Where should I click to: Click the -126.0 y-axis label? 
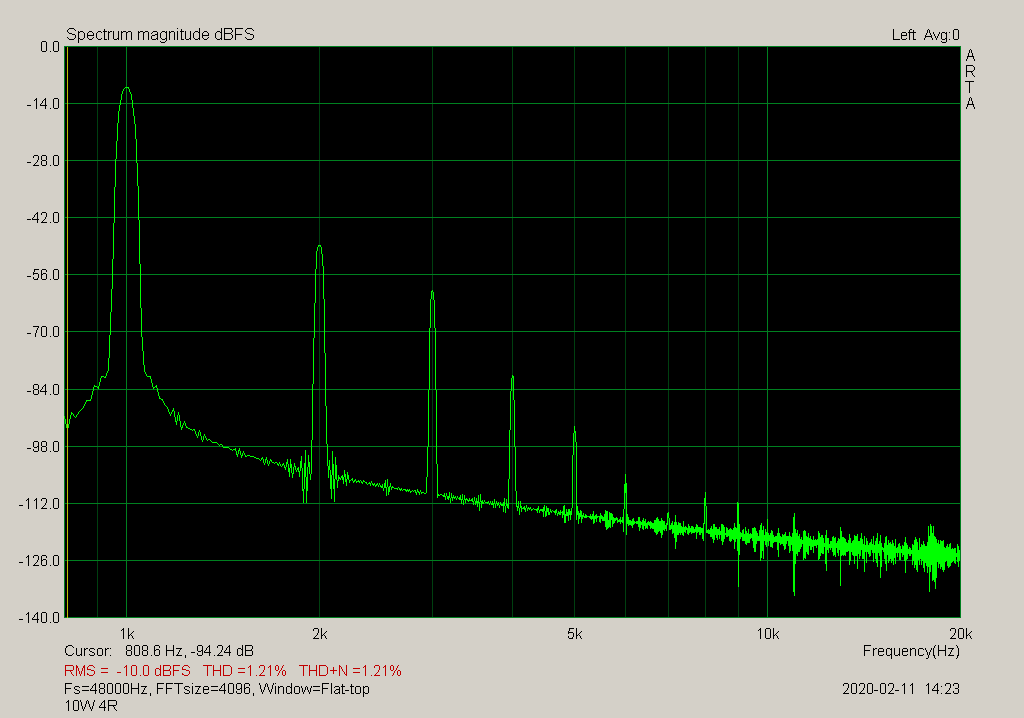40,561
